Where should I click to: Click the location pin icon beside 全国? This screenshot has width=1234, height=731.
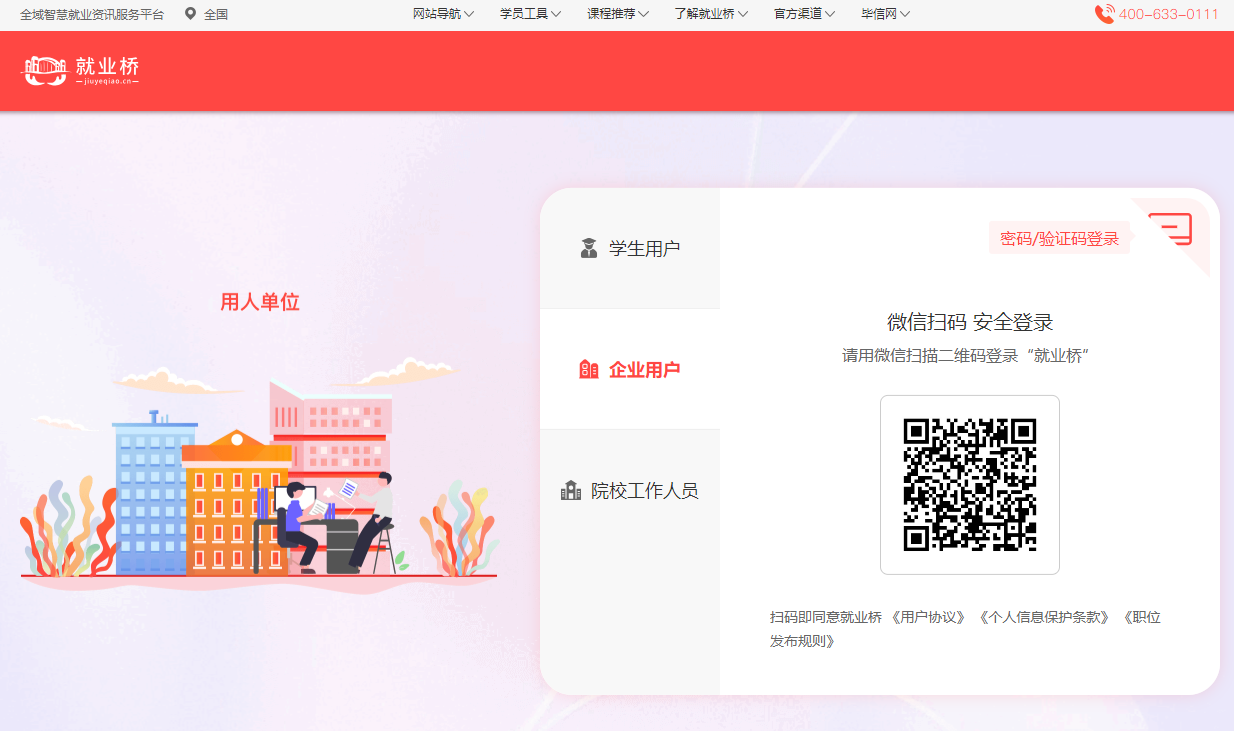pyautogui.click(x=190, y=14)
